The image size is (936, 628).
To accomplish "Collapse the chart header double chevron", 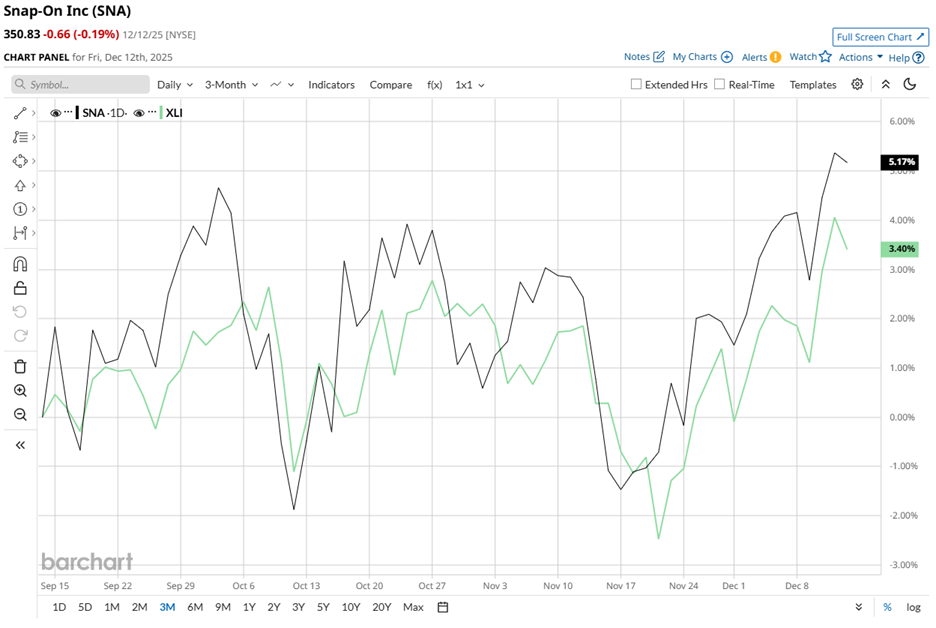I will coord(886,84).
